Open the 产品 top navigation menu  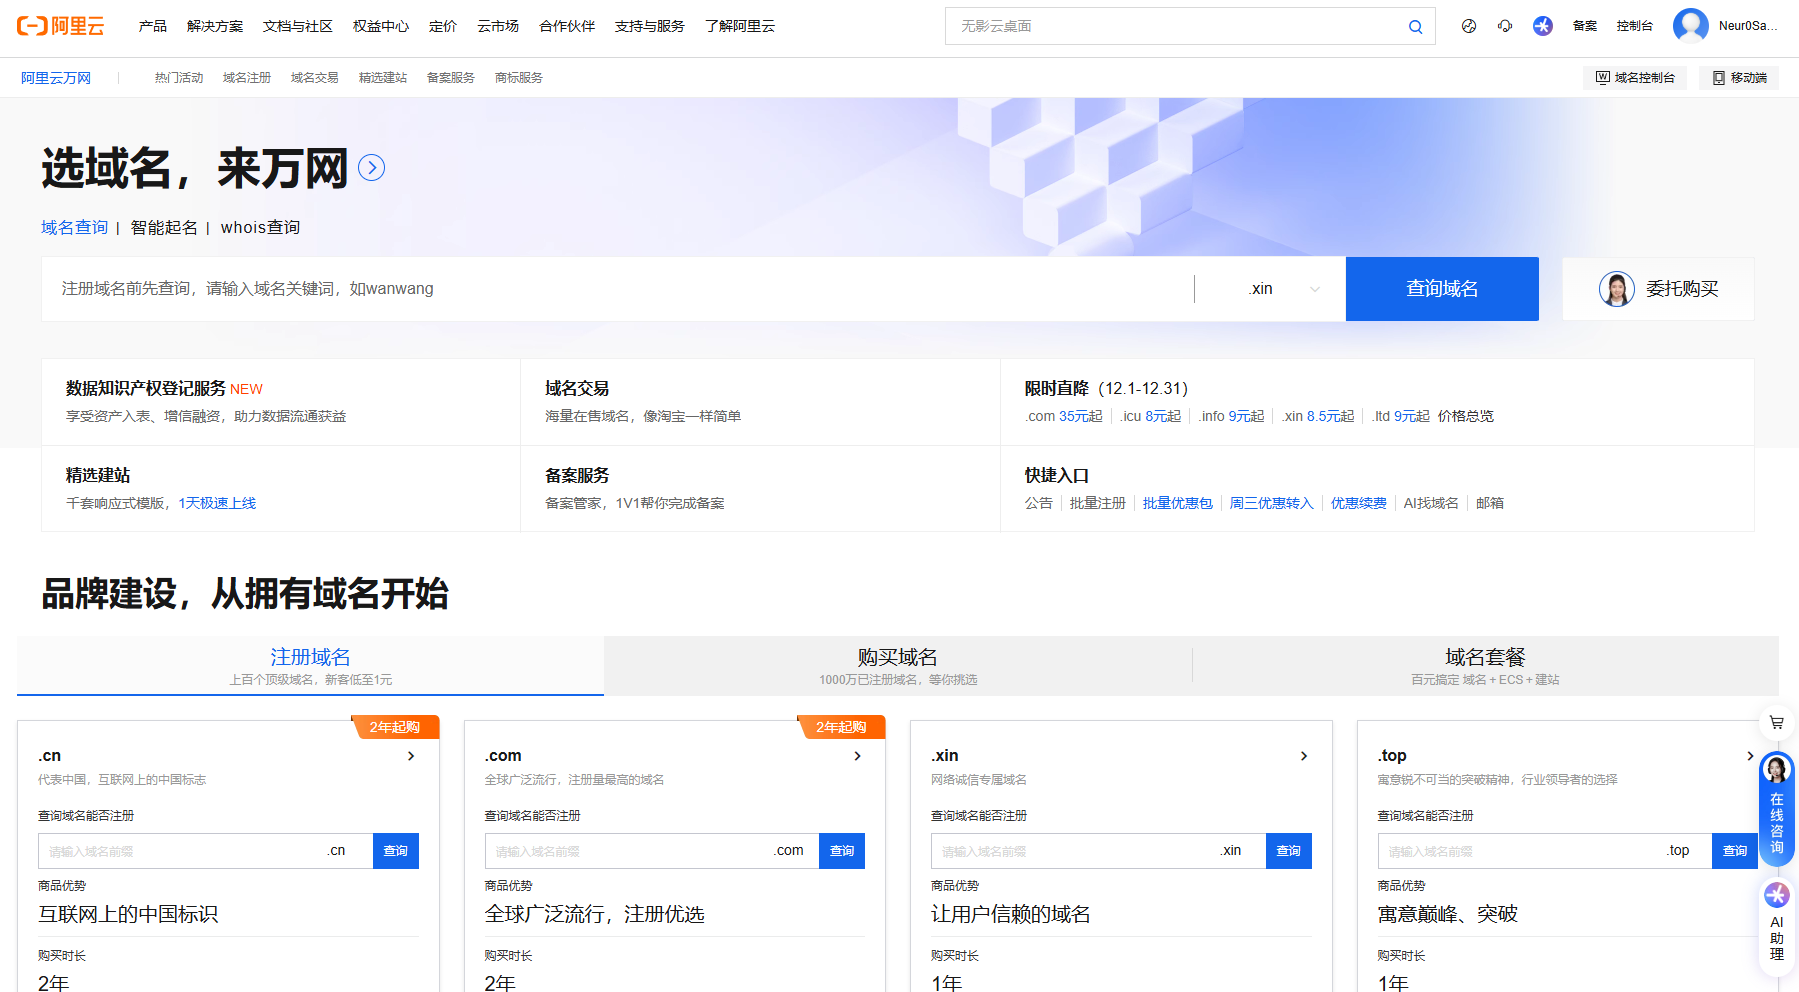[x=152, y=26]
